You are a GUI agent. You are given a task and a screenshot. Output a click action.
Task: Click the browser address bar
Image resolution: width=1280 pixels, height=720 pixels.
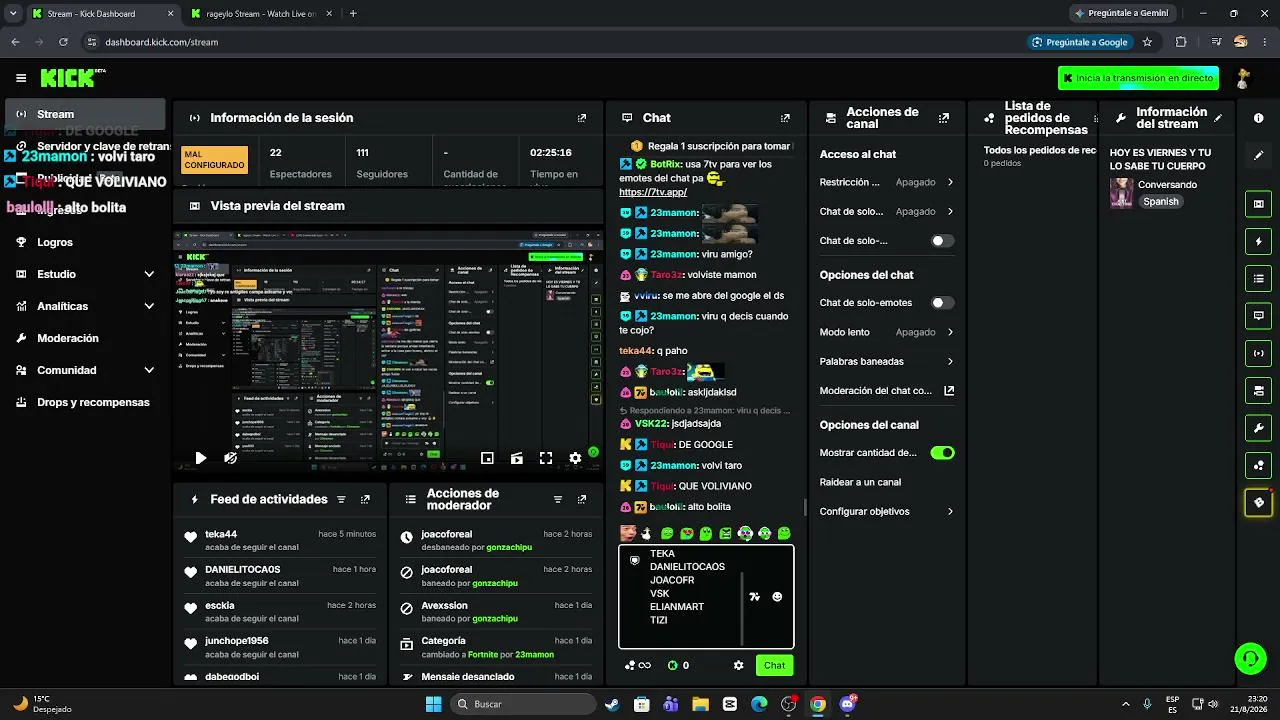coord(550,42)
